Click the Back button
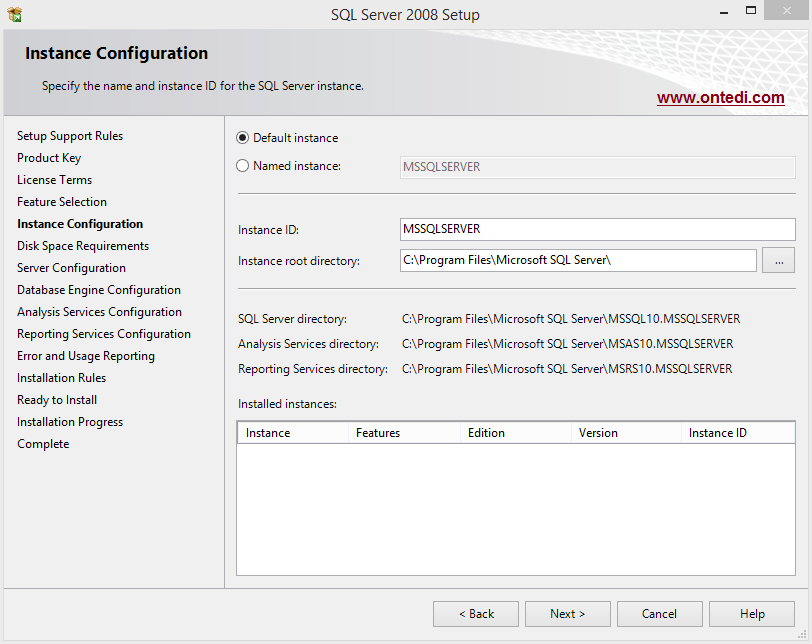This screenshot has width=812, height=644. (476, 614)
